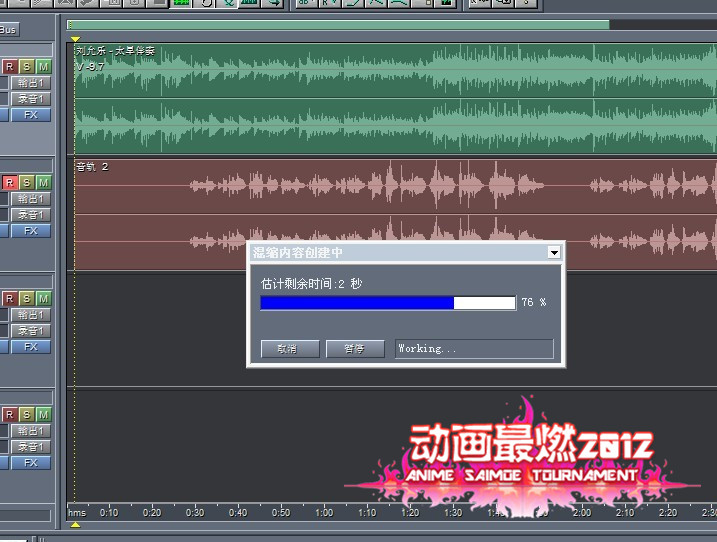
Task: Click 取消 to cancel the mixdown
Action: pos(290,349)
